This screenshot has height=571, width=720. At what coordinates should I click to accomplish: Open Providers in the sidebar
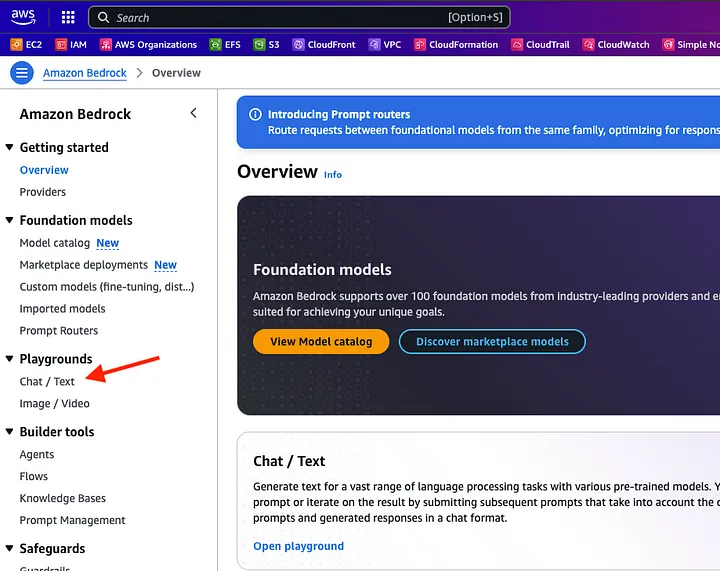(43, 192)
